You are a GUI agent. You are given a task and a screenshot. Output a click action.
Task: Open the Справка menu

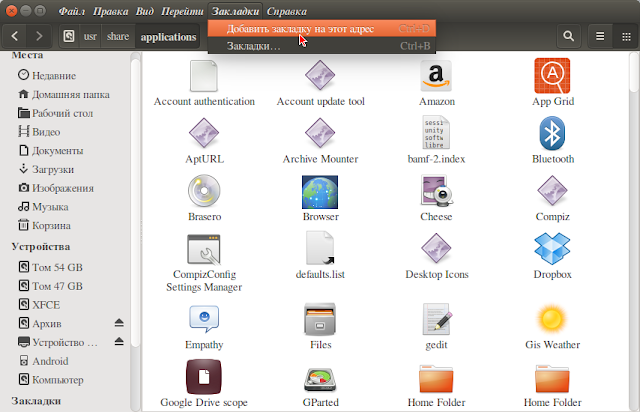click(x=287, y=11)
